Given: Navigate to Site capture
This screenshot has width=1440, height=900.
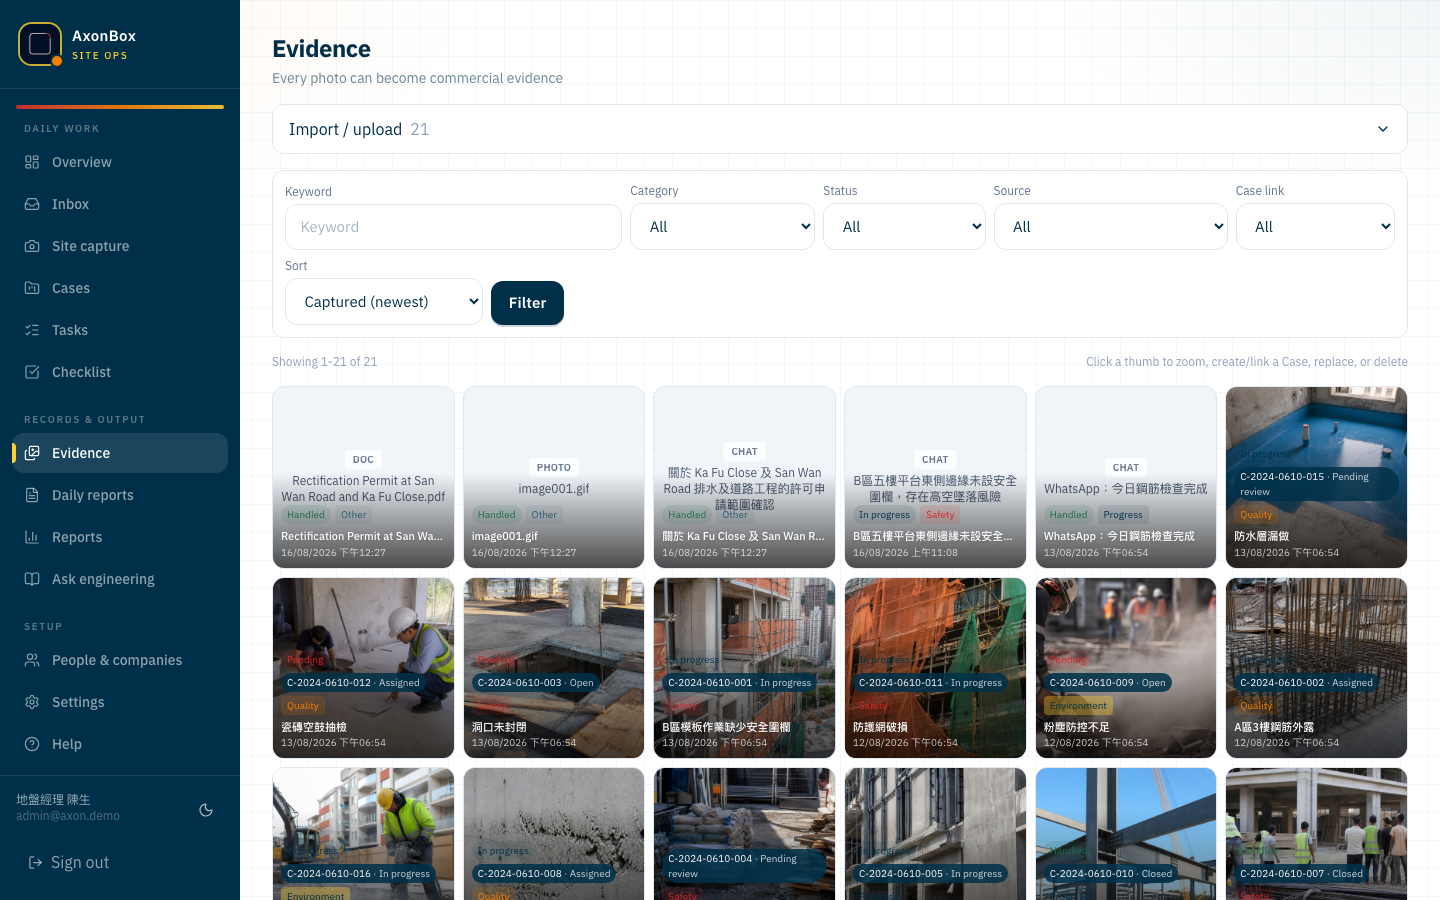Looking at the screenshot, I should pos(120,246).
